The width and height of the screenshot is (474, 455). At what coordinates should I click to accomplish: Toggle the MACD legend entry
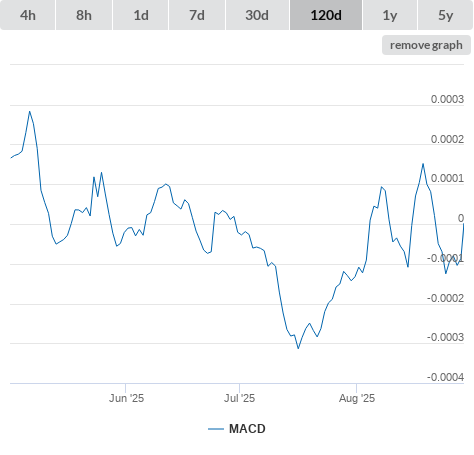(237, 429)
